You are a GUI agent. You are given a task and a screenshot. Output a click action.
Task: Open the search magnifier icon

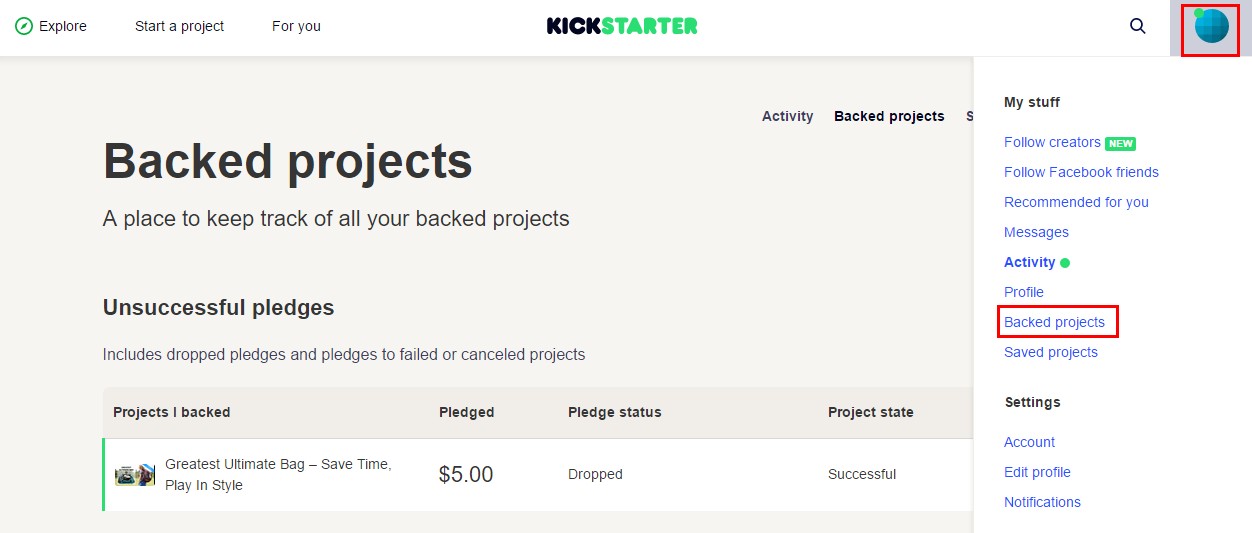1138,26
